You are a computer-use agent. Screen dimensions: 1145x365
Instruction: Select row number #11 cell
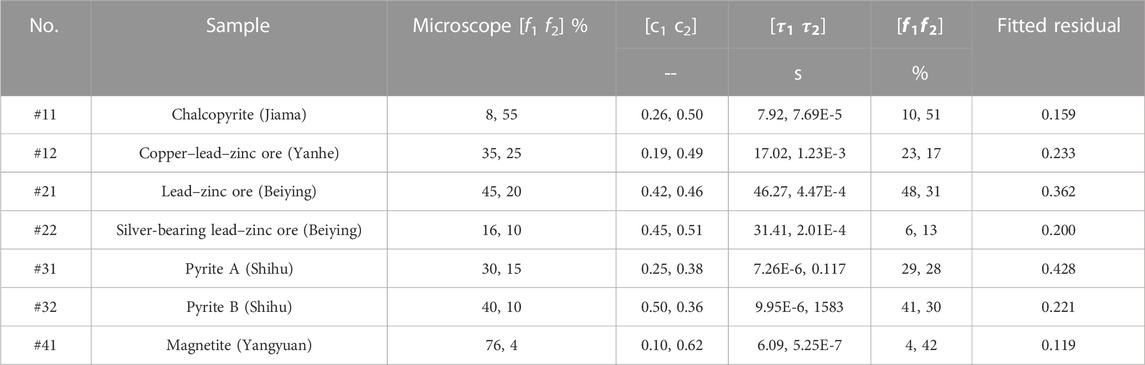(x=46, y=115)
